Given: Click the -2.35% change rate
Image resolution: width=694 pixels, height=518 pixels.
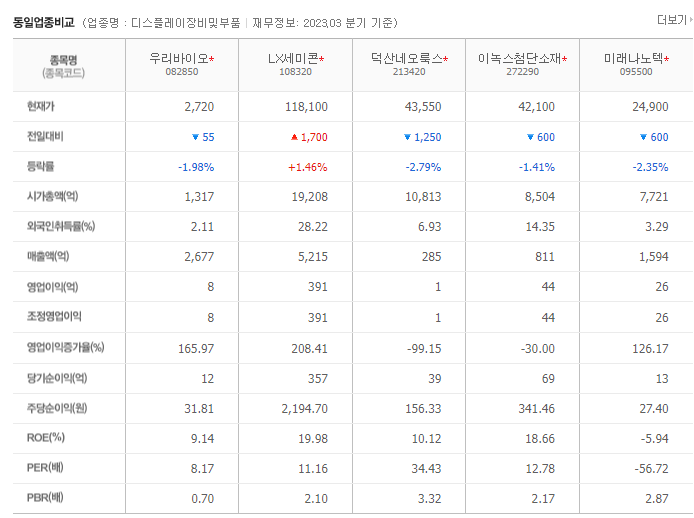Looking at the screenshot, I should (650, 167).
